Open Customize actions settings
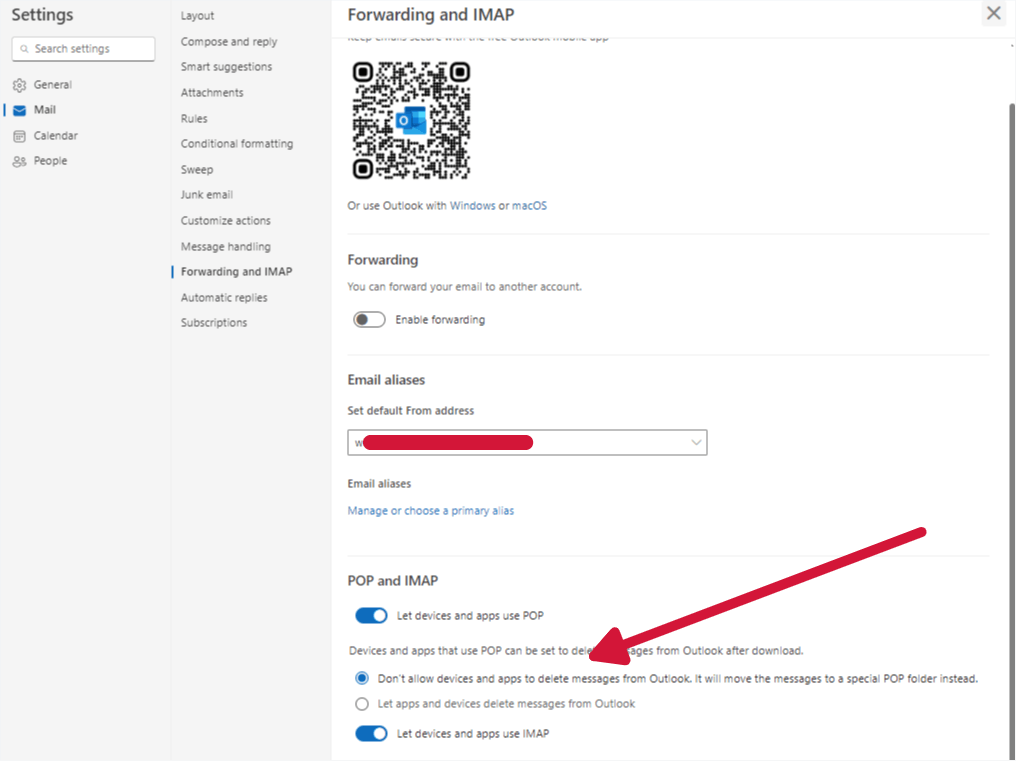1016x761 pixels. pyautogui.click(x=225, y=220)
